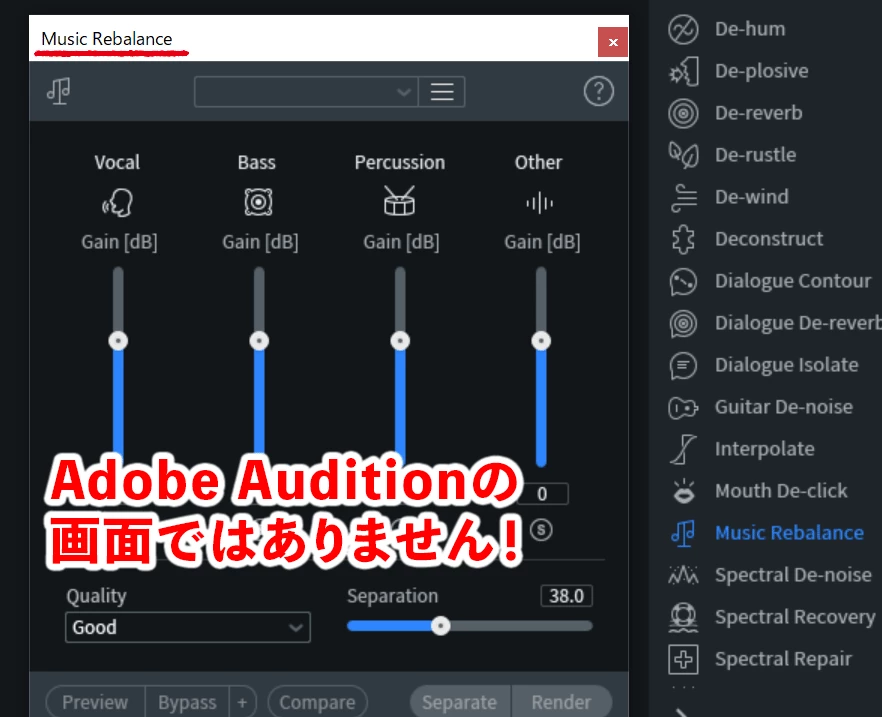Select Dialogue Isolate in the module list
The height and width of the screenshot is (717, 882).
786,365
